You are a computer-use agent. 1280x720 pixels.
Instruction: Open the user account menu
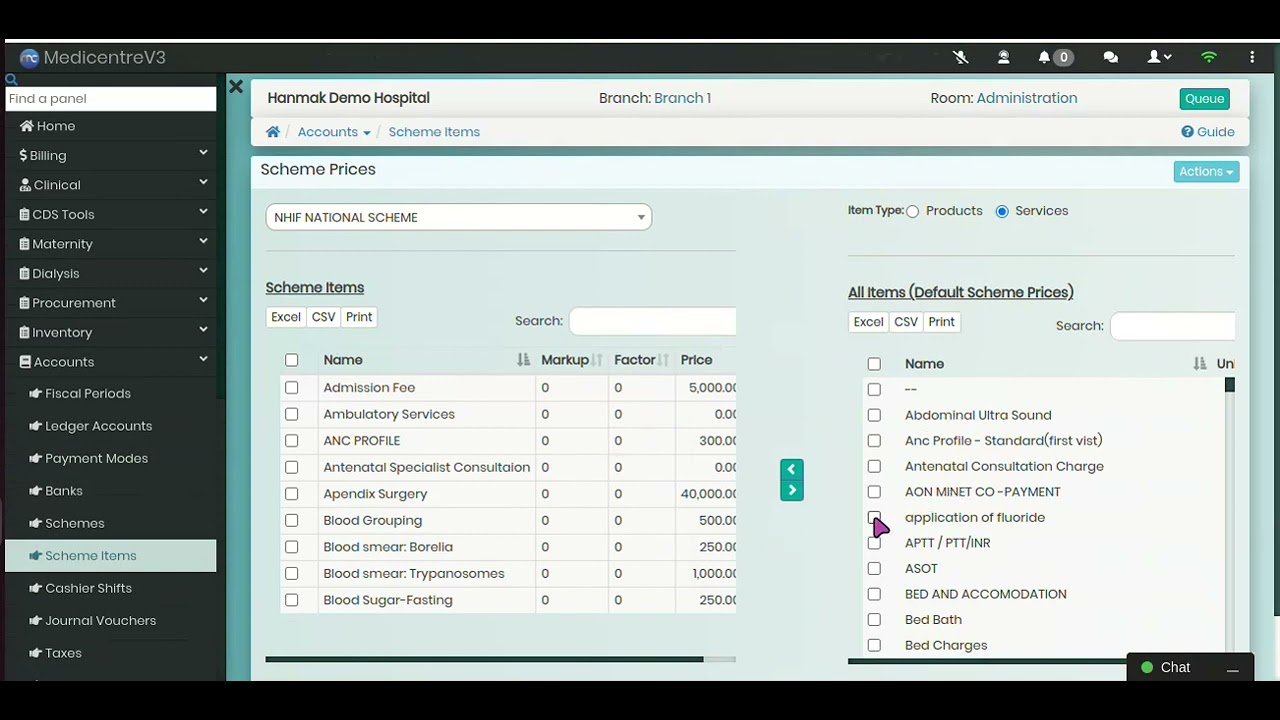pyautogui.click(x=1159, y=58)
